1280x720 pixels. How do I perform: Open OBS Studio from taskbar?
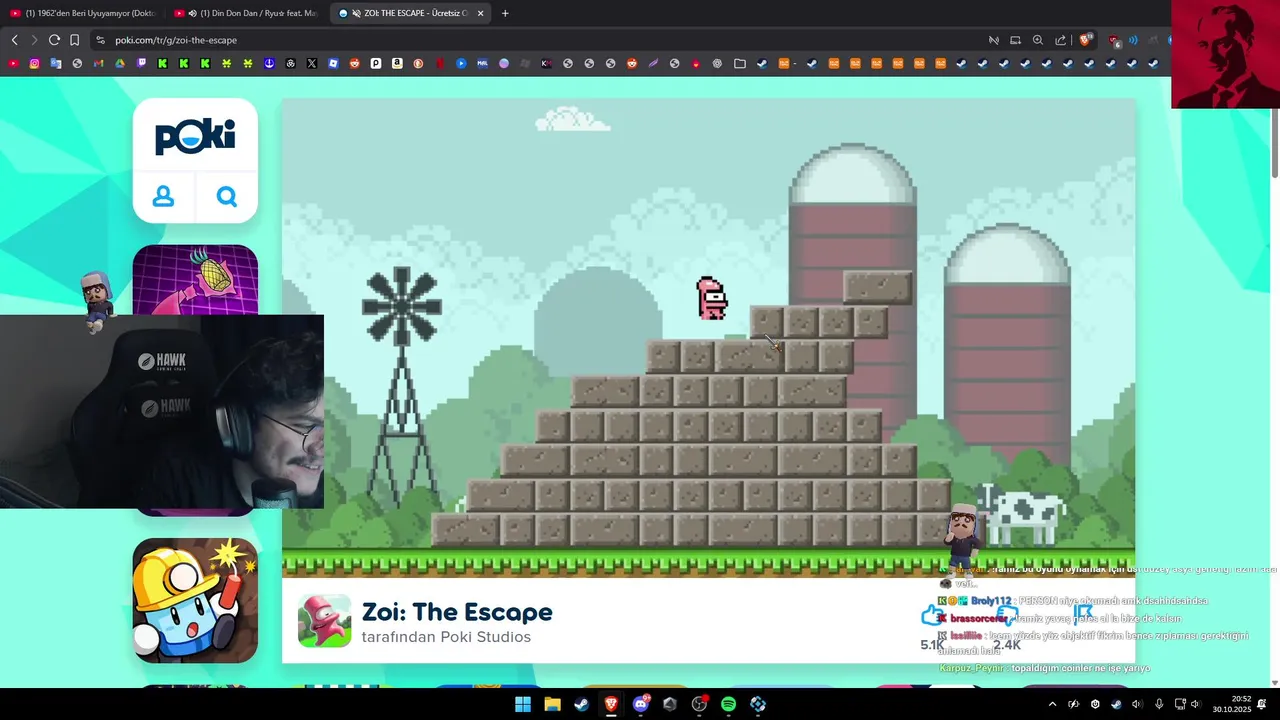(x=699, y=704)
